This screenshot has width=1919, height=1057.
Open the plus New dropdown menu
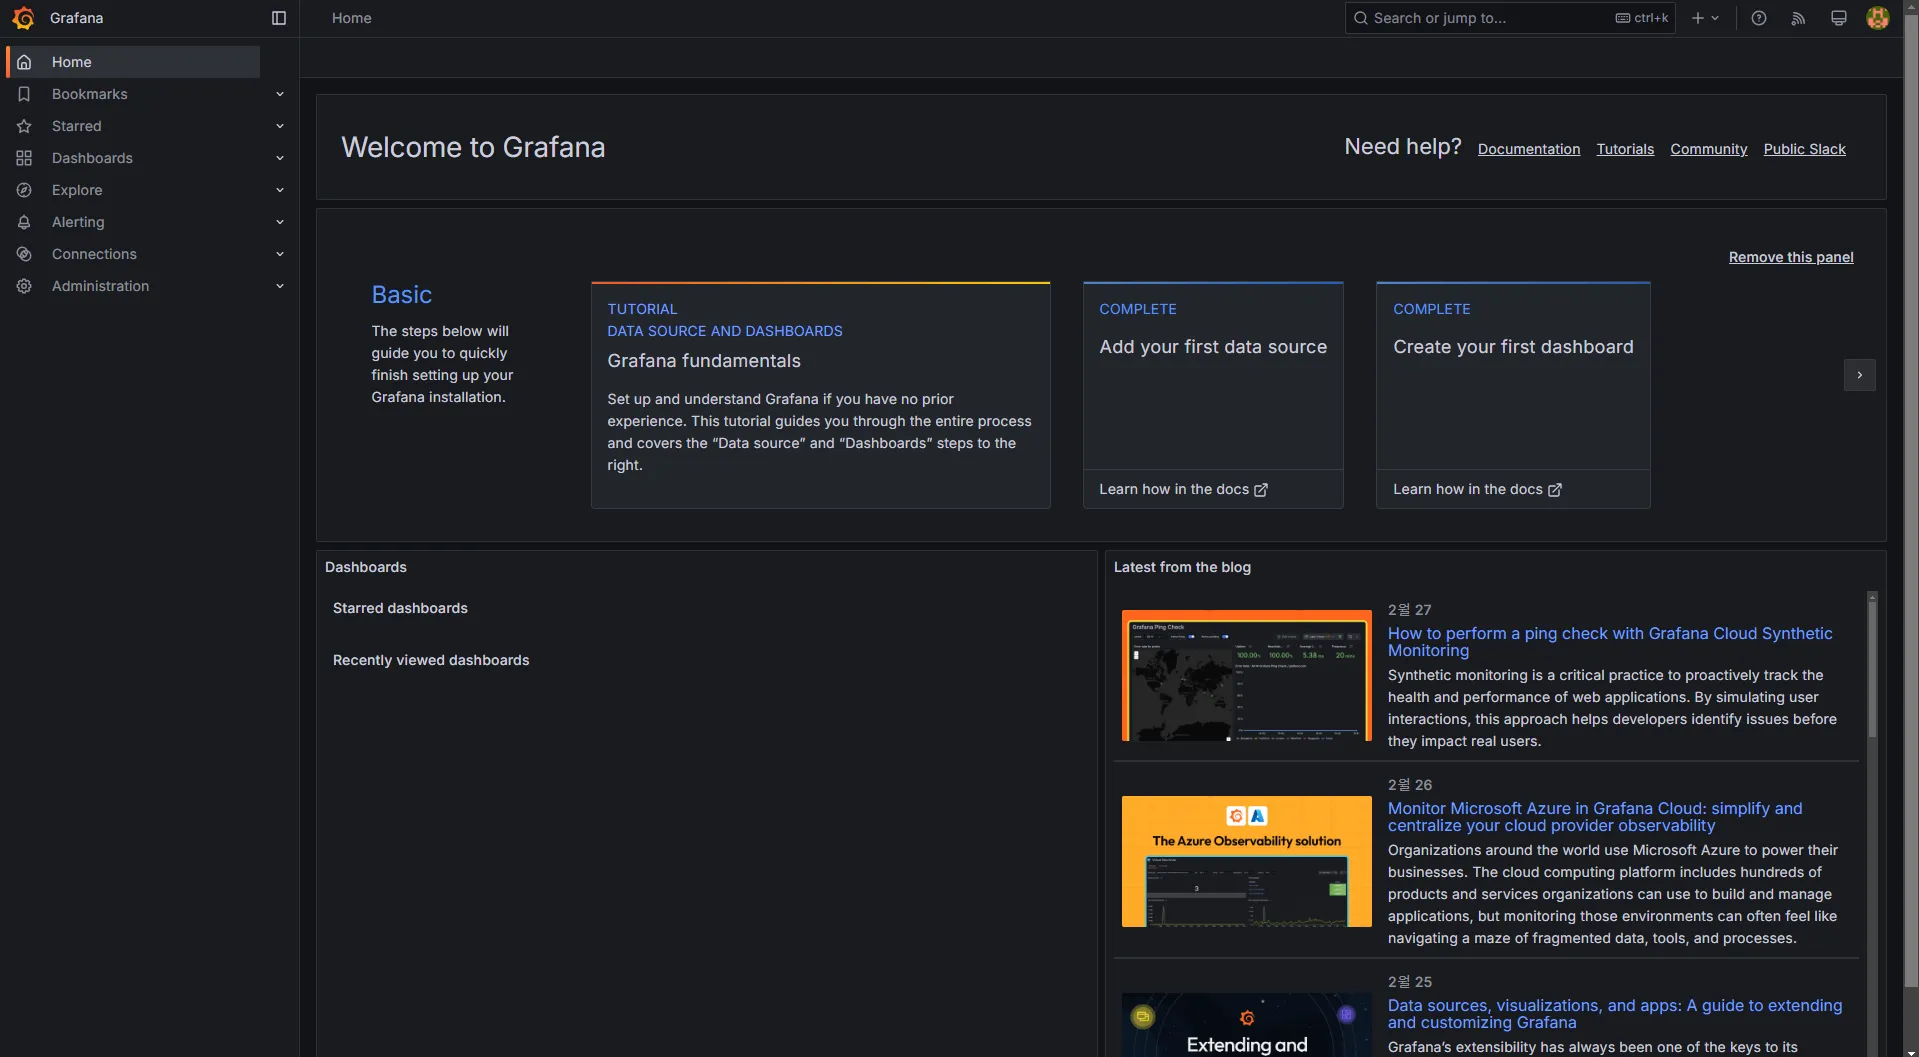pyautogui.click(x=1705, y=18)
